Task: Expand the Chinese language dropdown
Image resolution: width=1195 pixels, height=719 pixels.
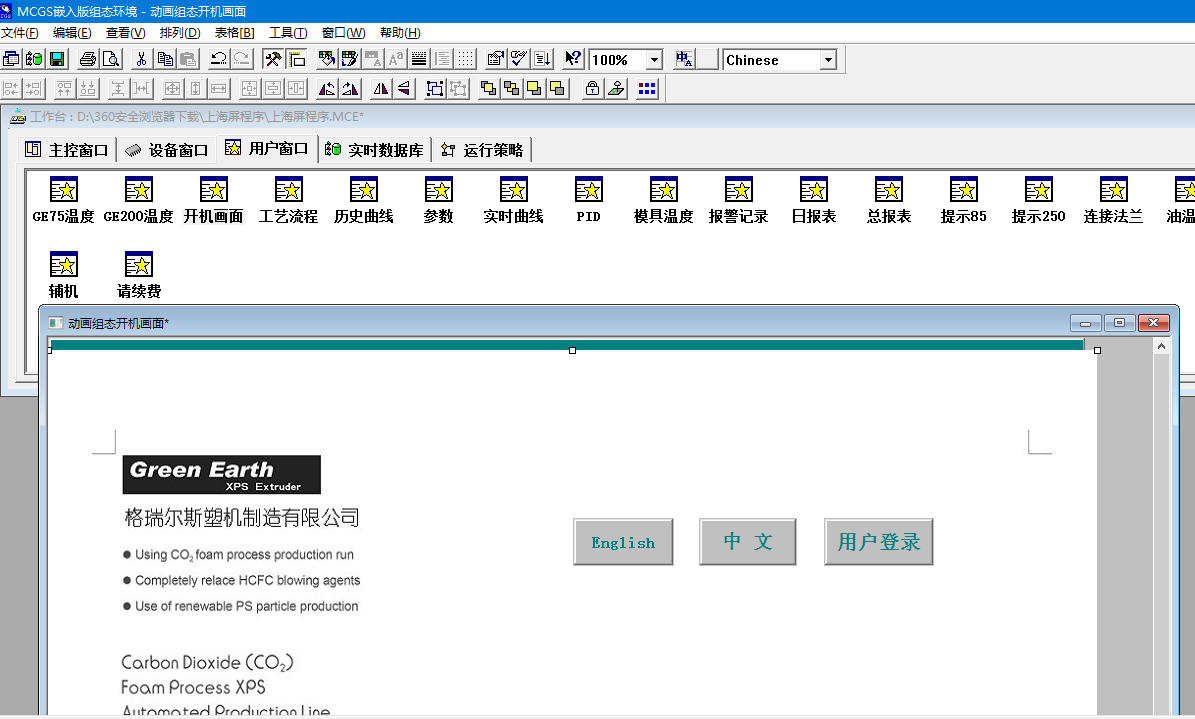Action: click(828, 60)
